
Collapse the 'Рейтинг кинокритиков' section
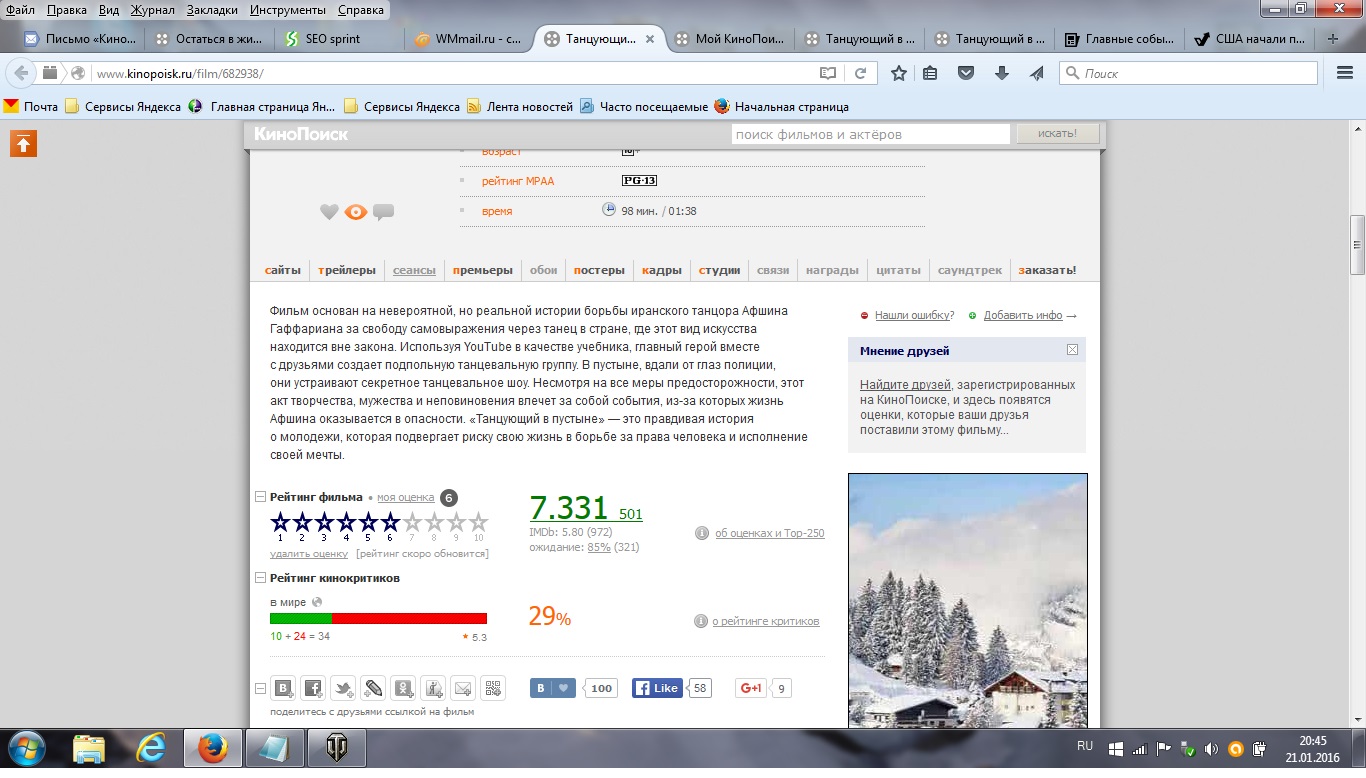261,578
